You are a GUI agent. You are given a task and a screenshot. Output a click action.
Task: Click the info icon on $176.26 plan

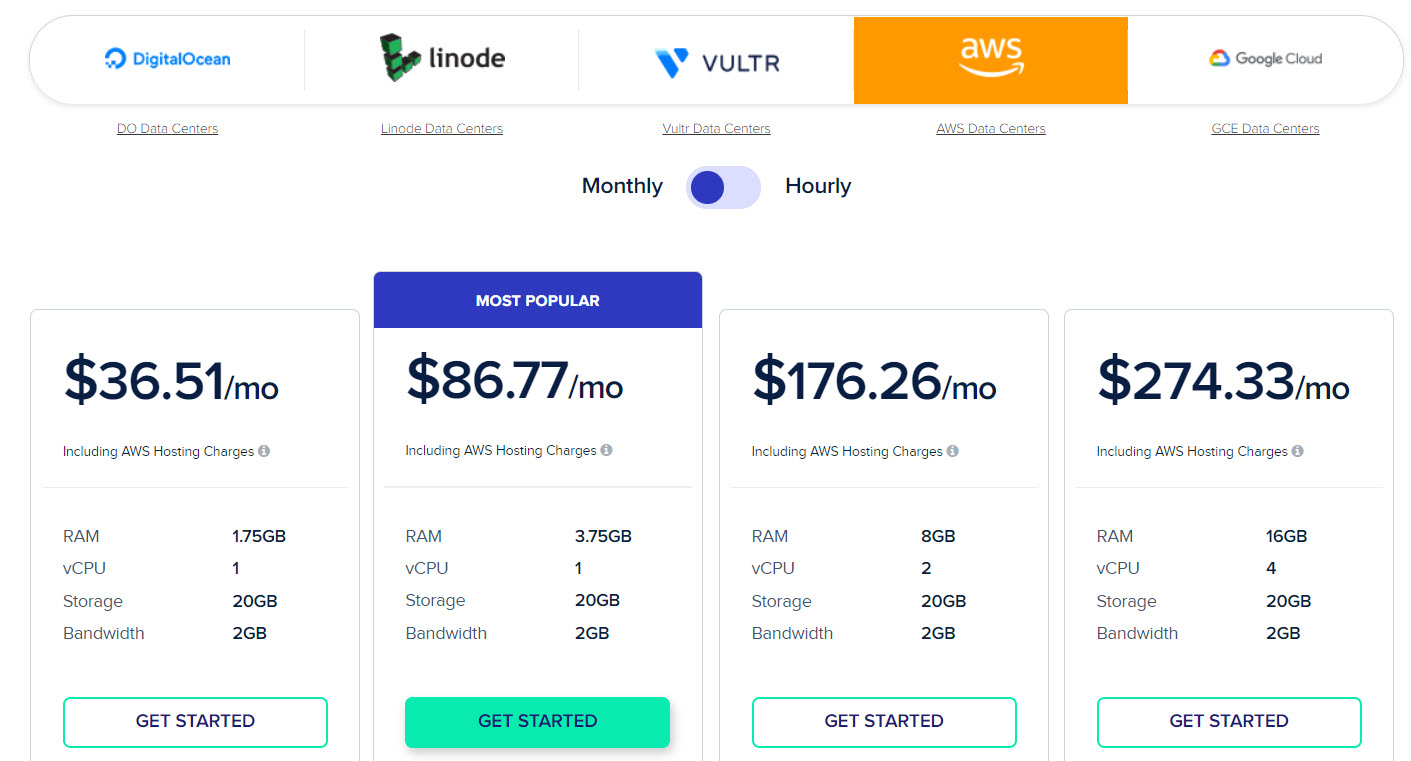(953, 451)
